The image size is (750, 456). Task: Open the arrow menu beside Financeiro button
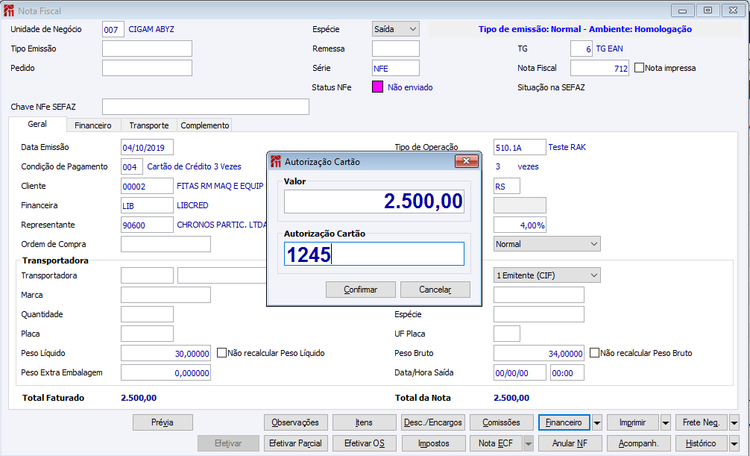(597, 423)
